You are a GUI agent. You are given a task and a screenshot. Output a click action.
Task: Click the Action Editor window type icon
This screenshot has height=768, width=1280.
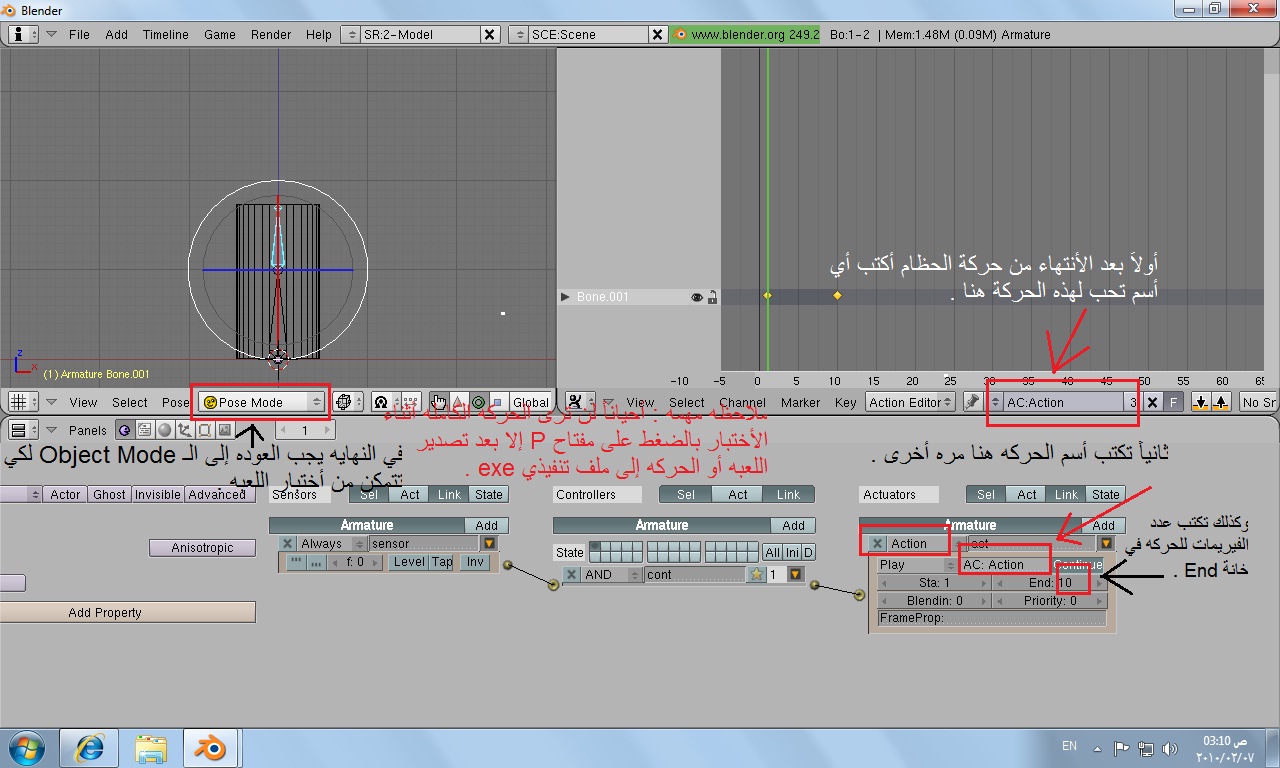579,402
